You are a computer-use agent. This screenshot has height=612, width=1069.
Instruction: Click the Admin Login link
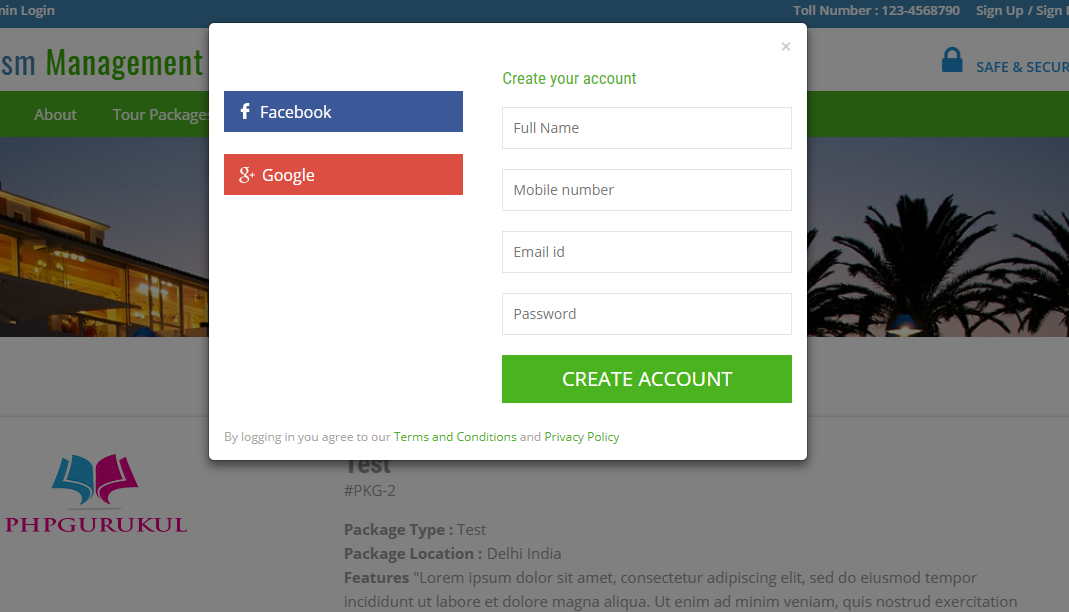27,11
